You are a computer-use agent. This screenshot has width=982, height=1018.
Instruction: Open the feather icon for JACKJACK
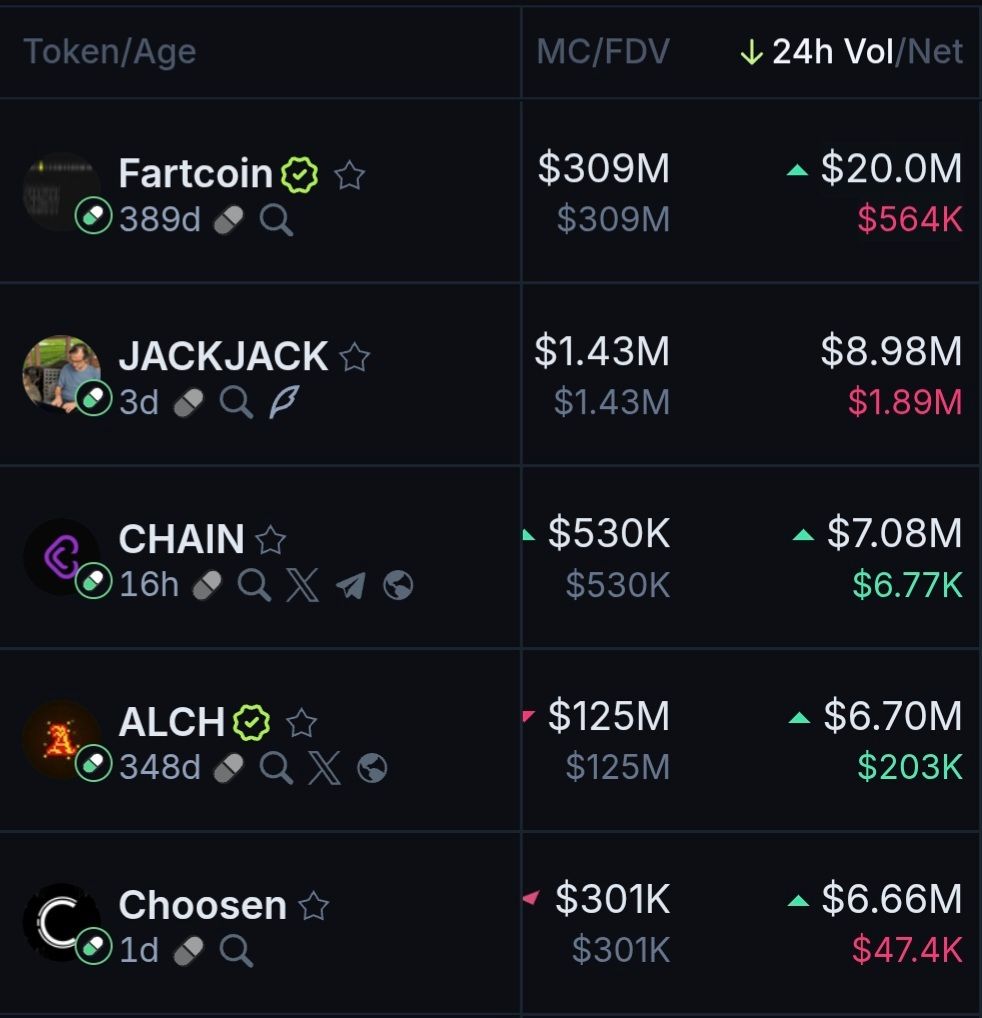coord(284,402)
